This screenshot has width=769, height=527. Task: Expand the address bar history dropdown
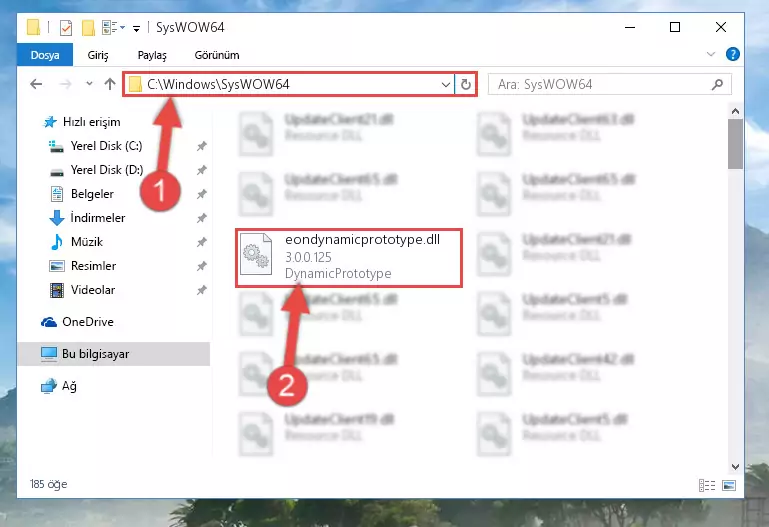[x=445, y=84]
